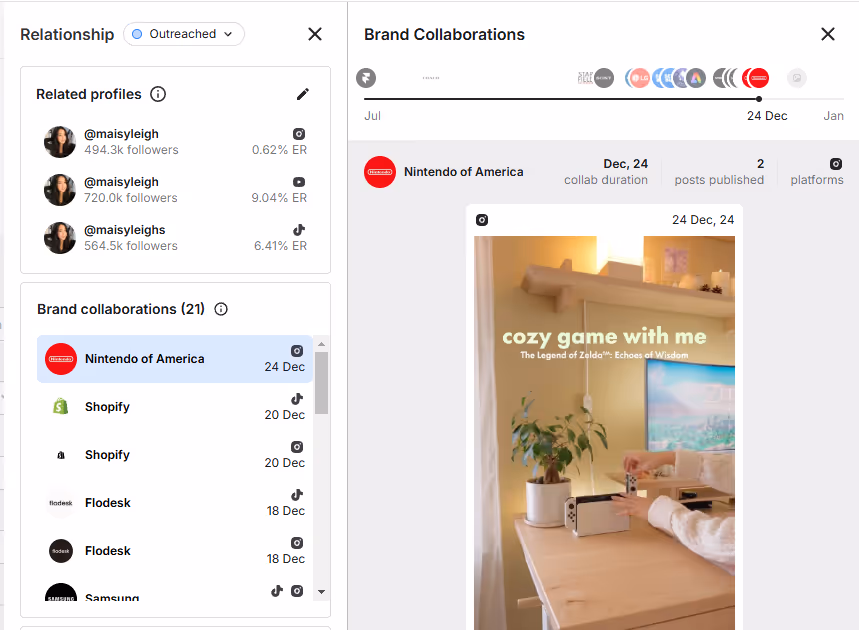
Task: Click Instagram icon on Shopify 20 Dec row
Action: (x=297, y=447)
